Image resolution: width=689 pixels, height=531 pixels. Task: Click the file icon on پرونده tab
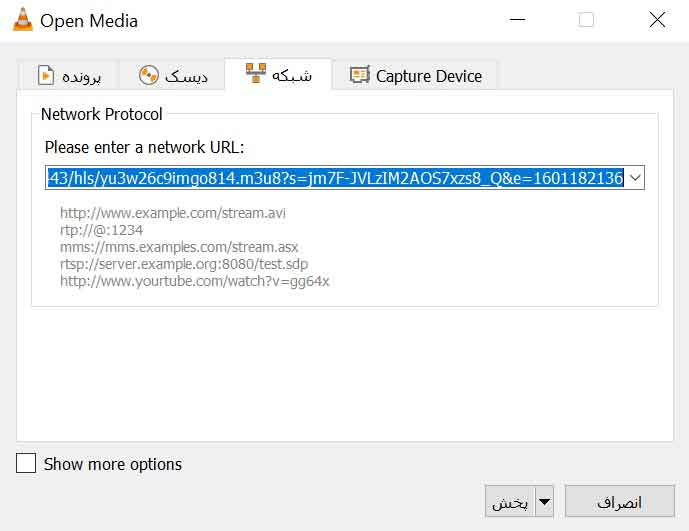[x=46, y=75]
